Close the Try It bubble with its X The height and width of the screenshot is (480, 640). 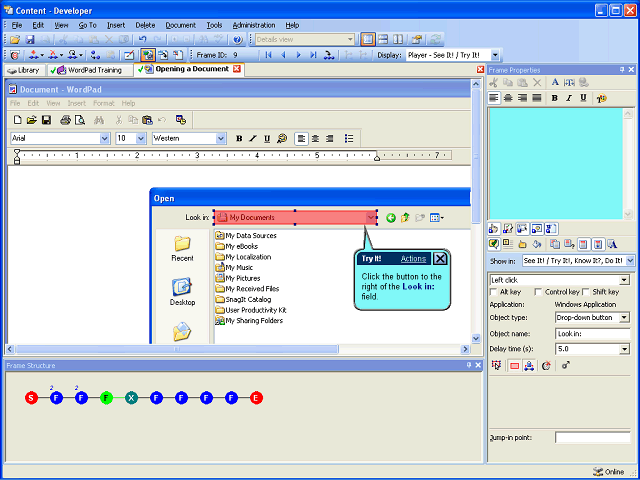click(440, 259)
